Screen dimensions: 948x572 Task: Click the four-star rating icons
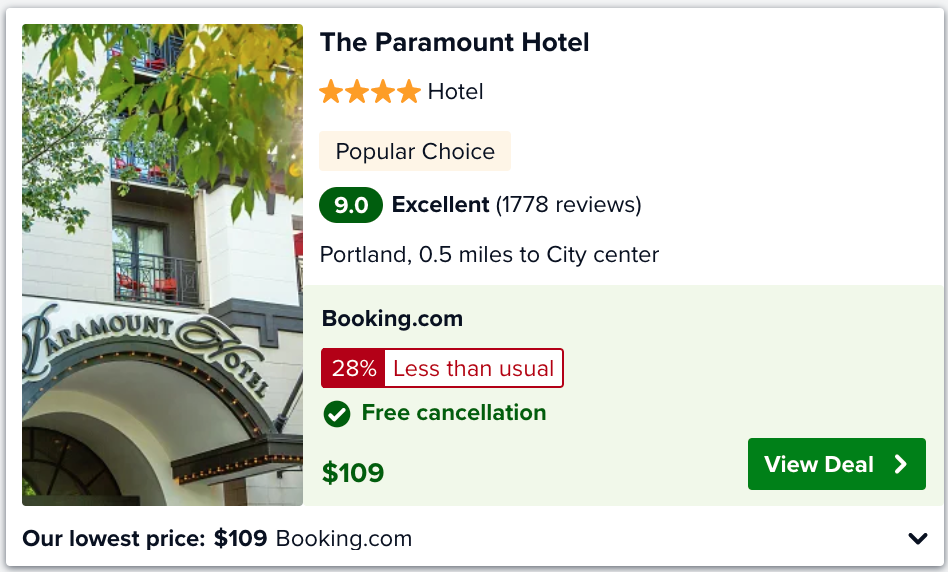coord(370,92)
